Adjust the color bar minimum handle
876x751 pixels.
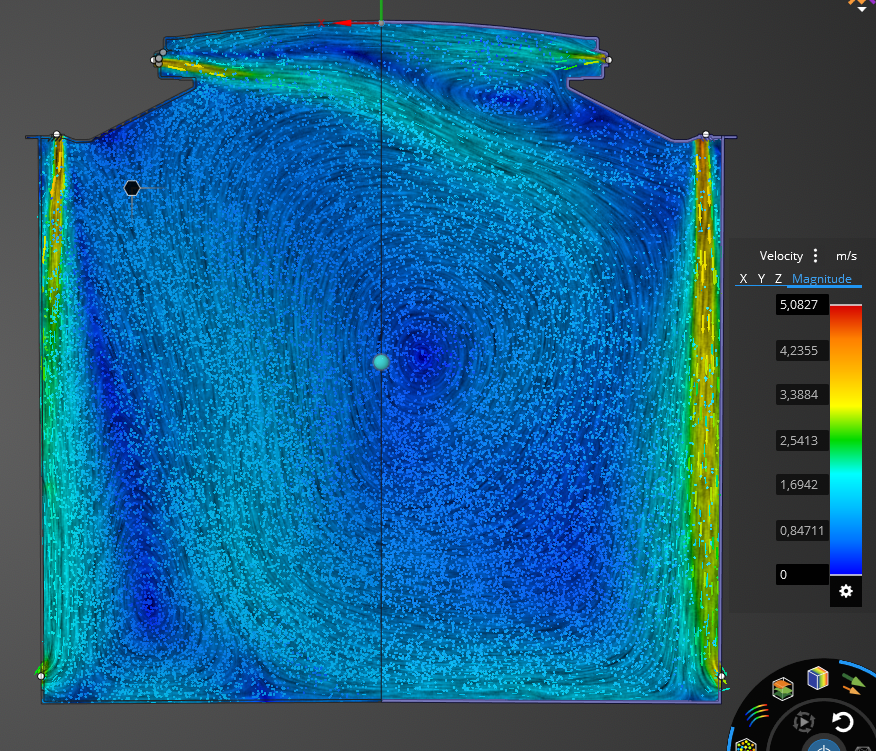846,574
